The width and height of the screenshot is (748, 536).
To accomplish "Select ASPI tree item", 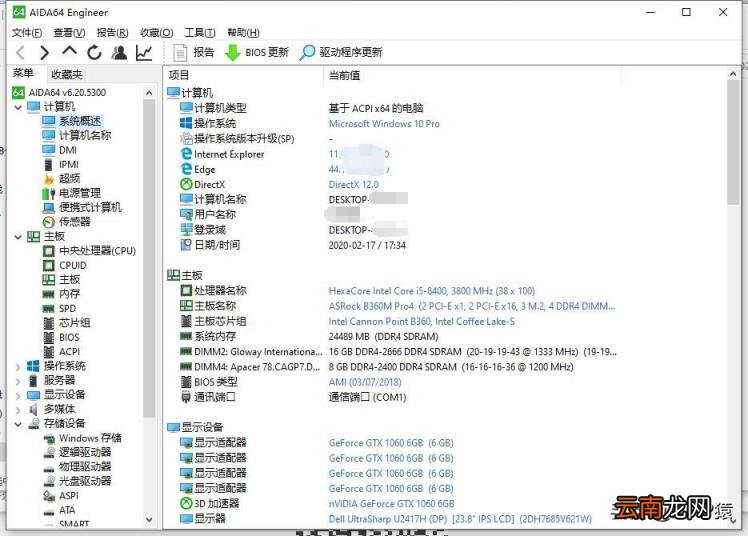I will pos(61,496).
